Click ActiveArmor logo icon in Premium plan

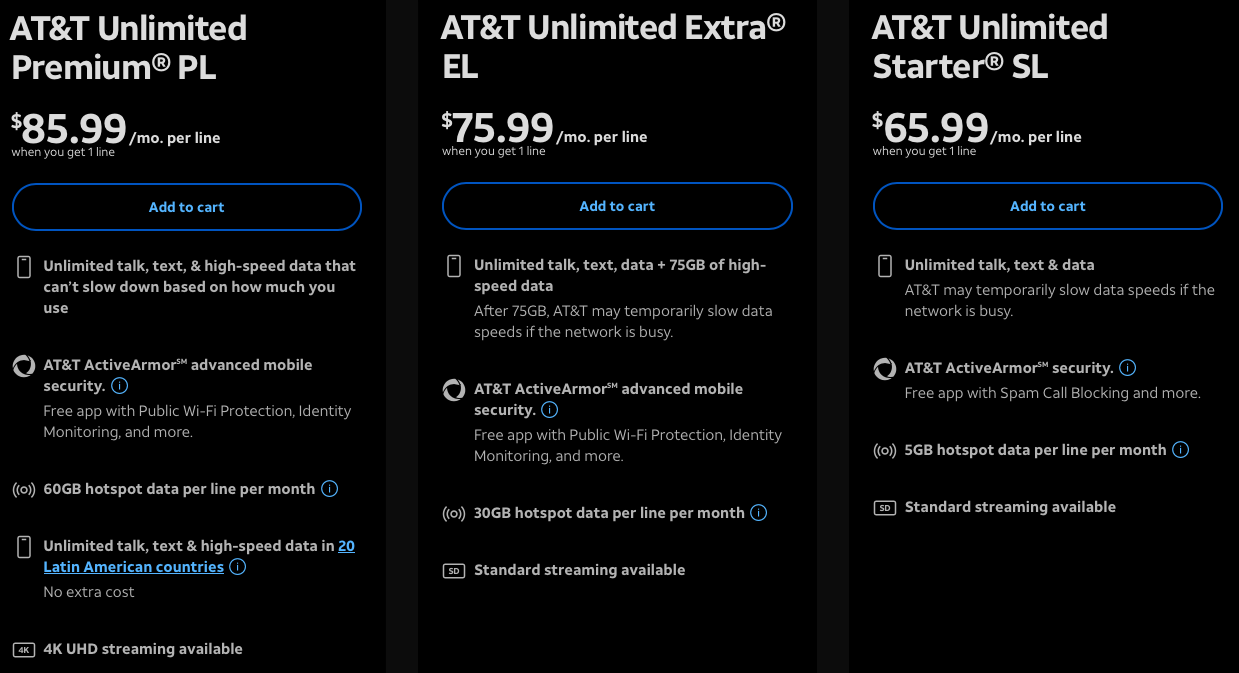pyautogui.click(x=24, y=366)
